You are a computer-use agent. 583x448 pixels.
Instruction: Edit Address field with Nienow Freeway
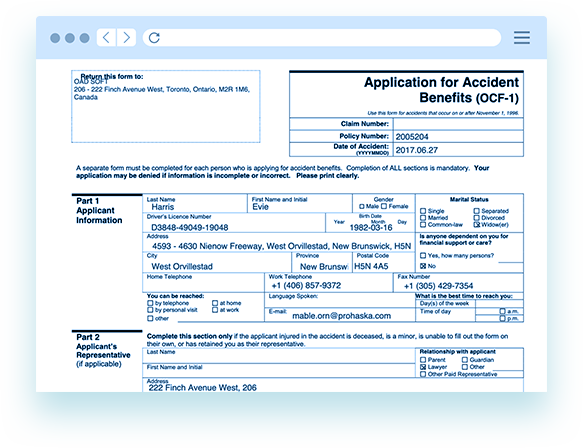pos(279,243)
